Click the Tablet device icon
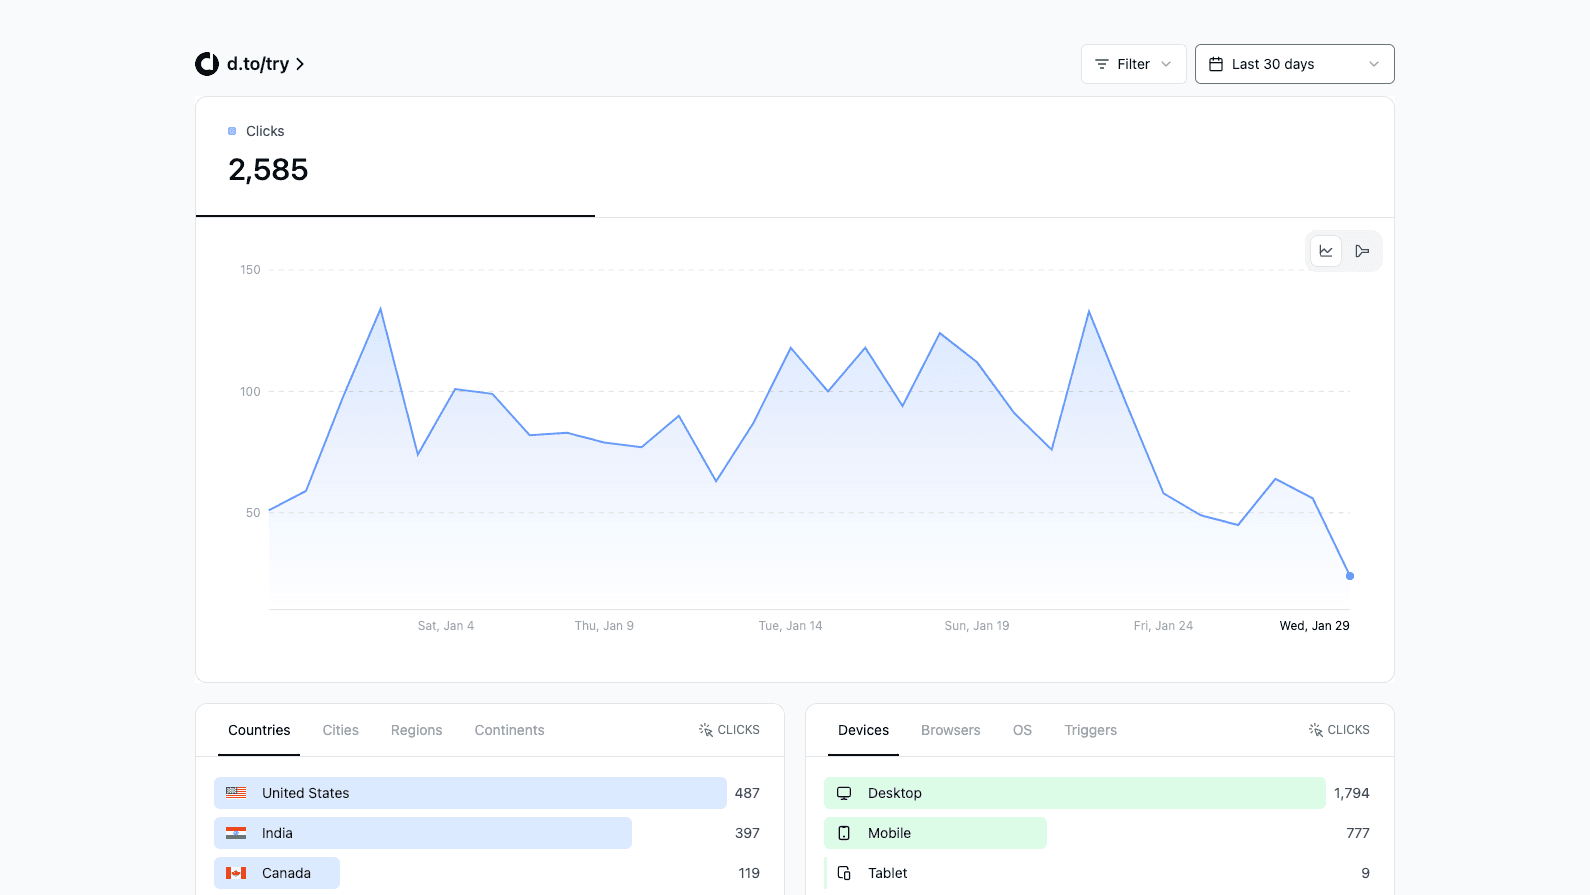This screenshot has height=895, width=1590. (x=844, y=873)
